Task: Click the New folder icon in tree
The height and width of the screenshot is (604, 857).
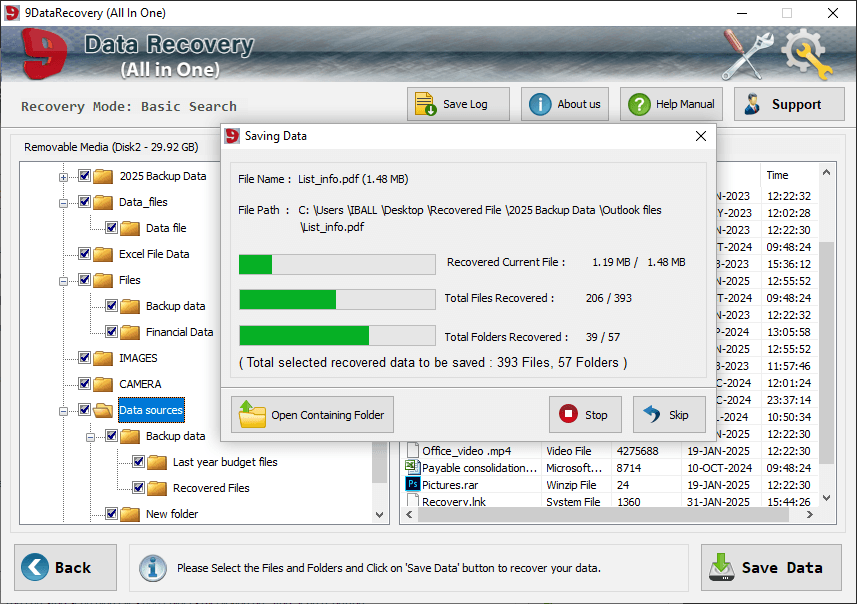Action: click(130, 514)
